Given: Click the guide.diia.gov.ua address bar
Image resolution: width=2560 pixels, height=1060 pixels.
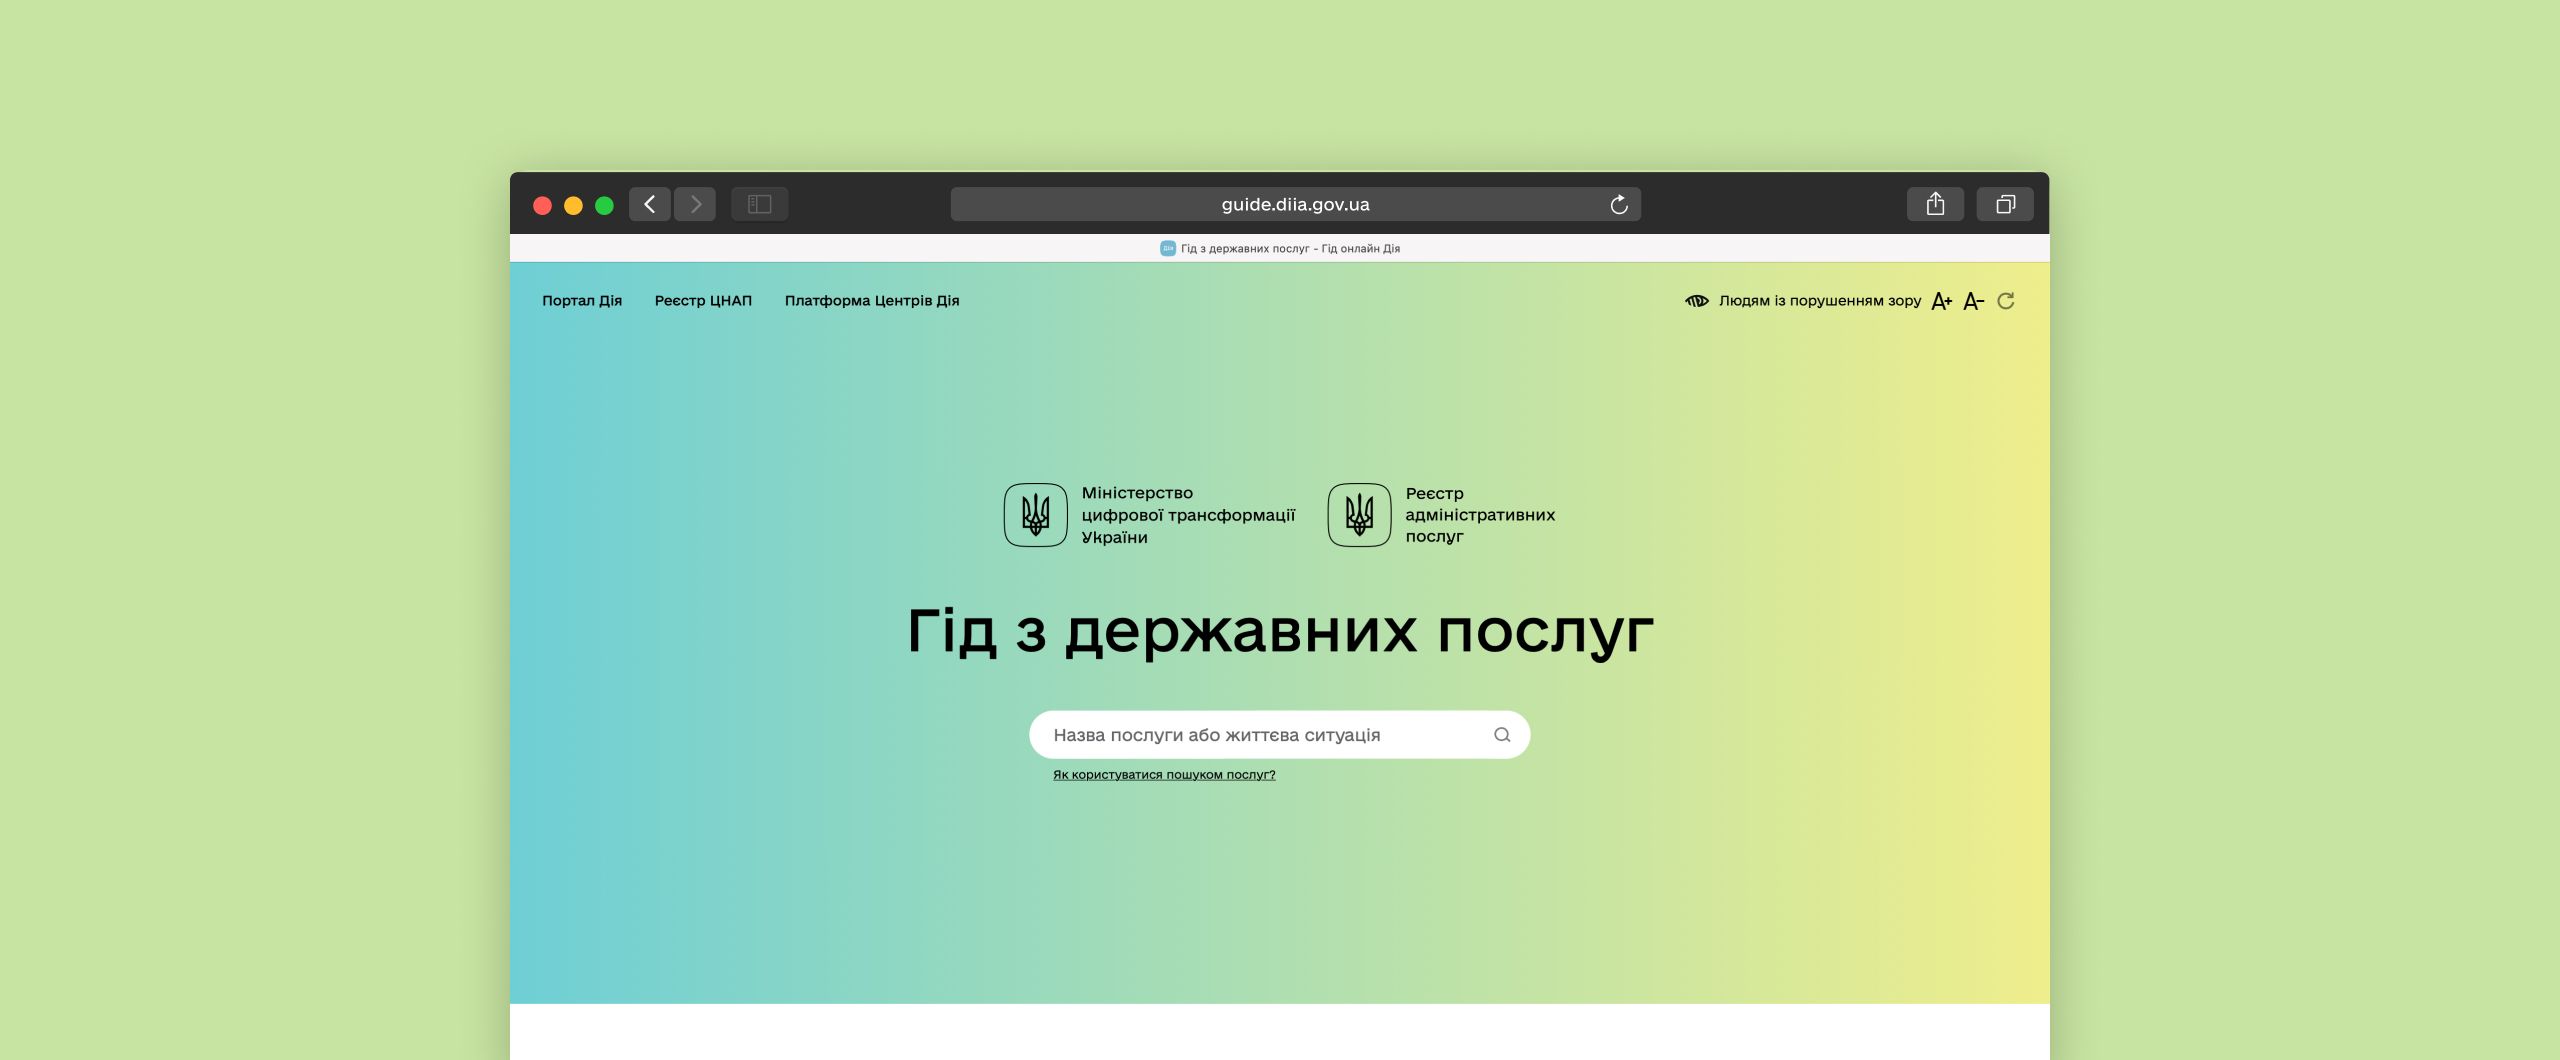Looking at the screenshot, I should (x=1295, y=205).
